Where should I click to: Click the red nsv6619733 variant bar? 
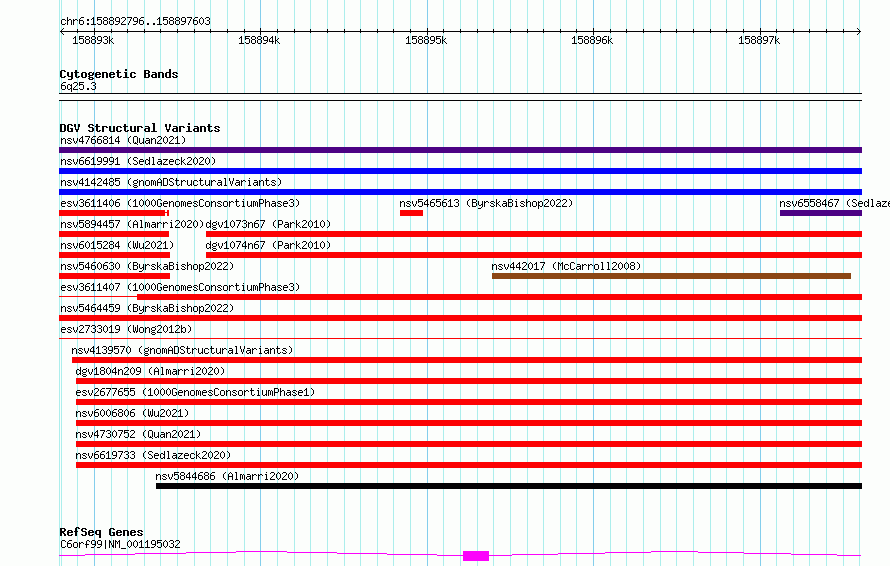pos(469,465)
